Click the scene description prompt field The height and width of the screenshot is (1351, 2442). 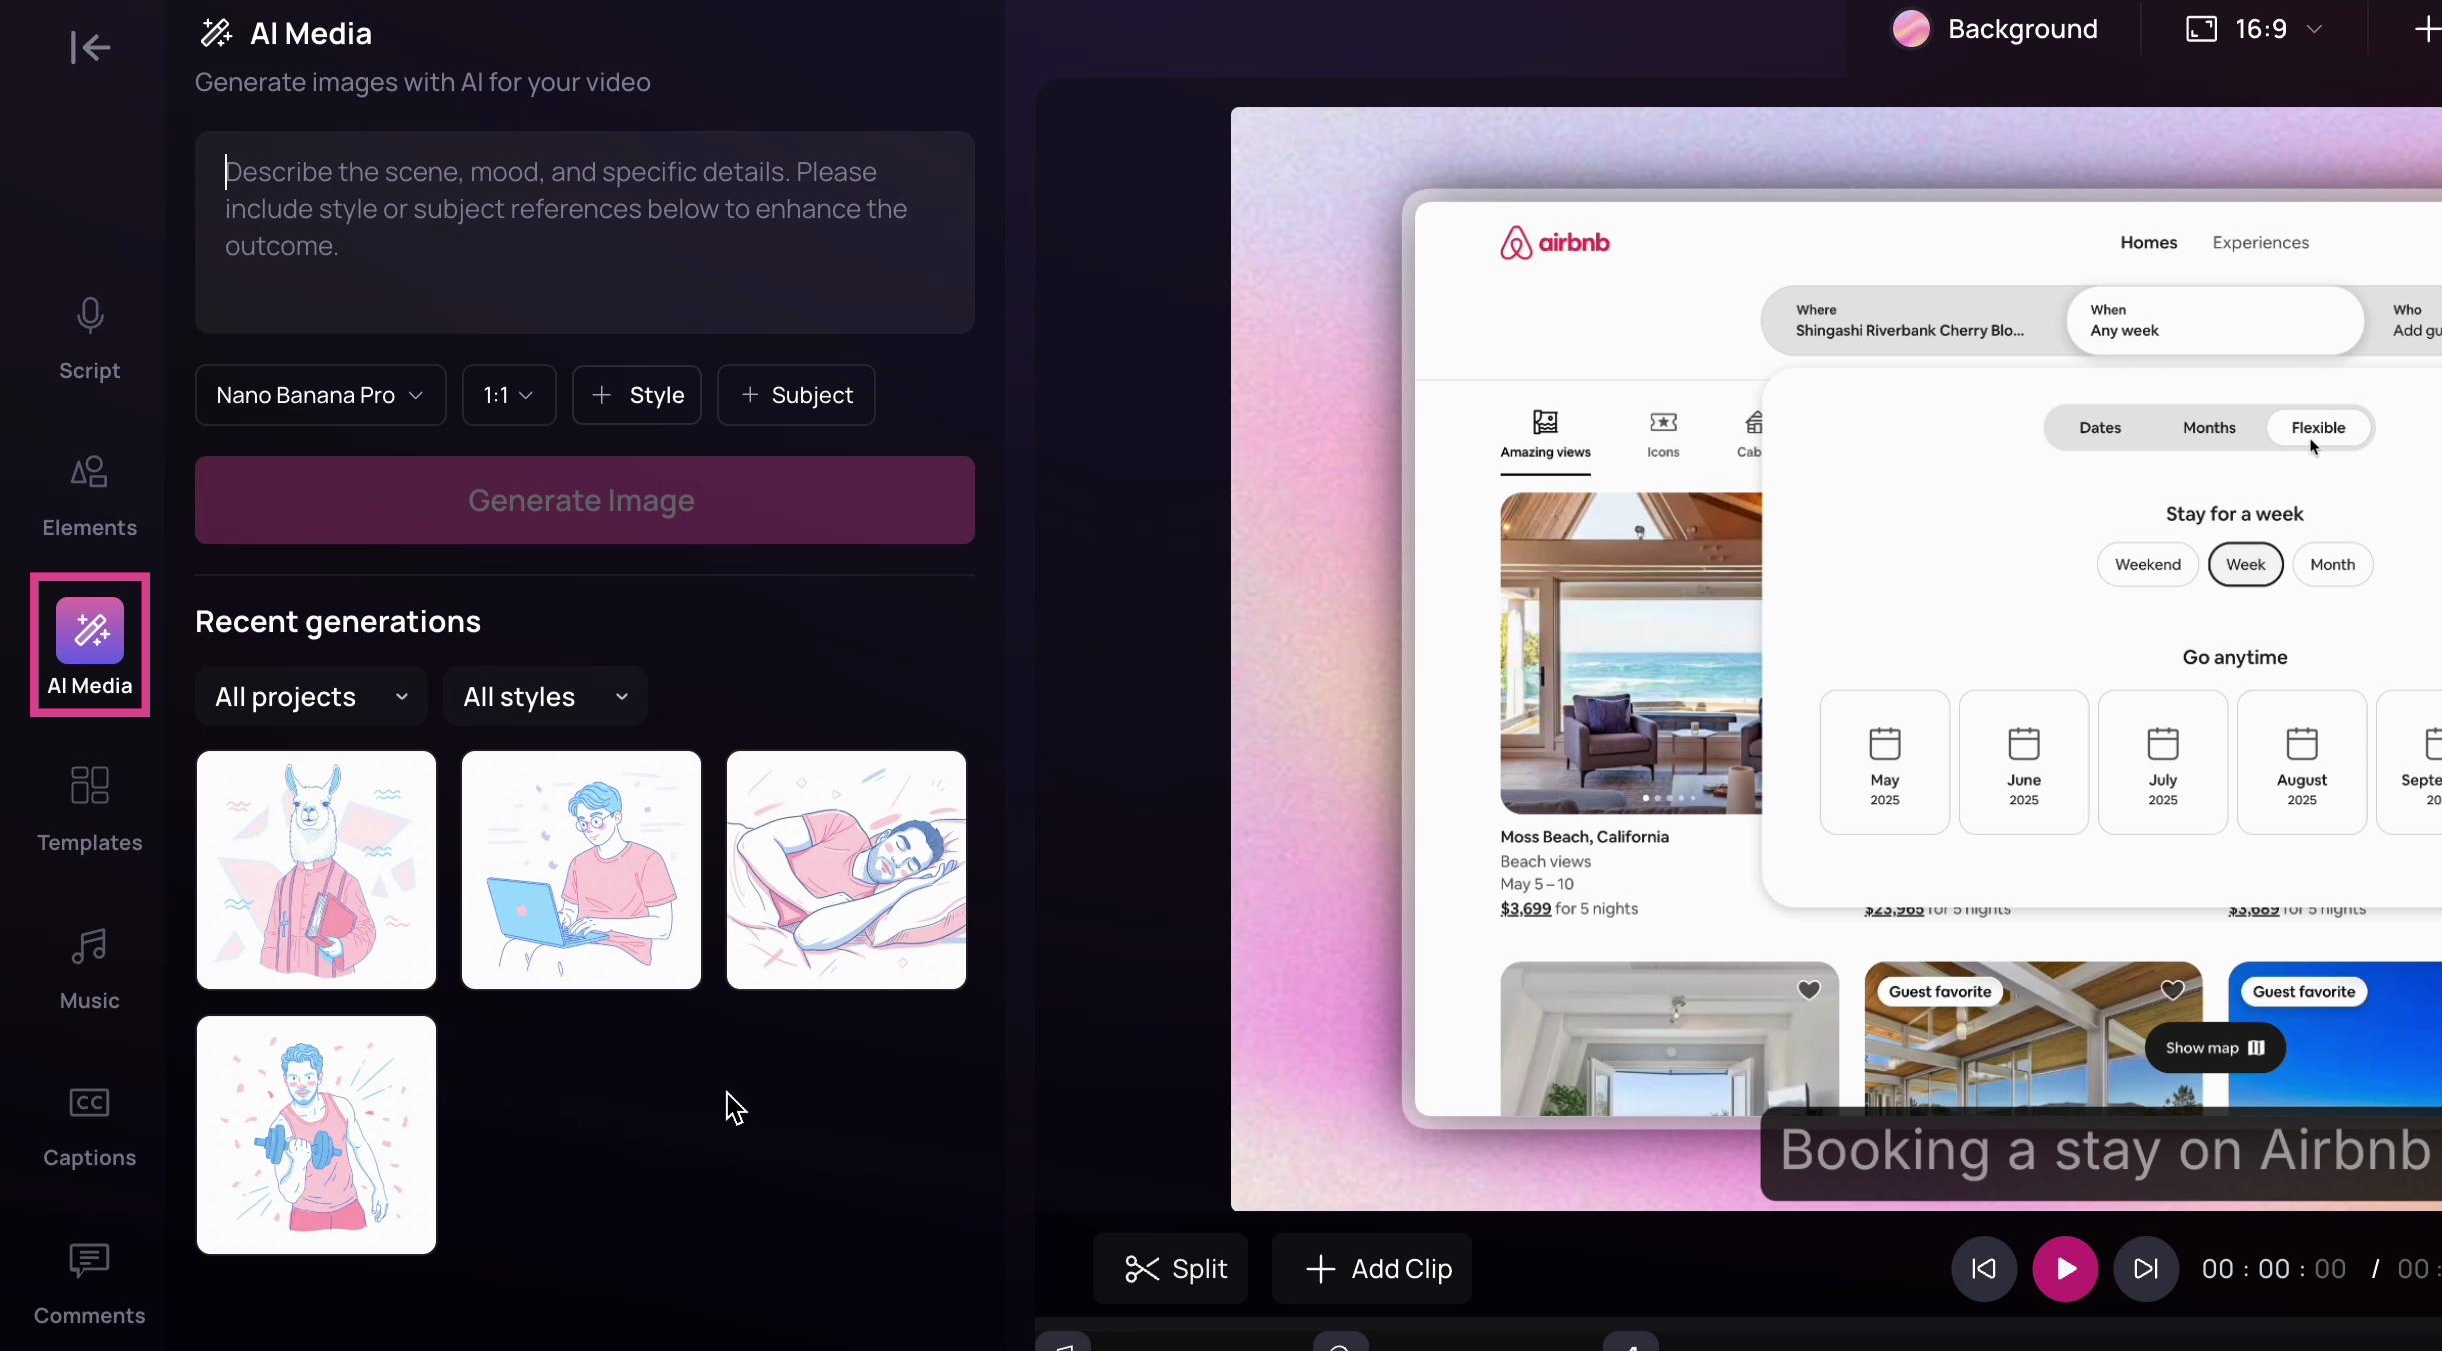pyautogui.click(x=584, y=232)
